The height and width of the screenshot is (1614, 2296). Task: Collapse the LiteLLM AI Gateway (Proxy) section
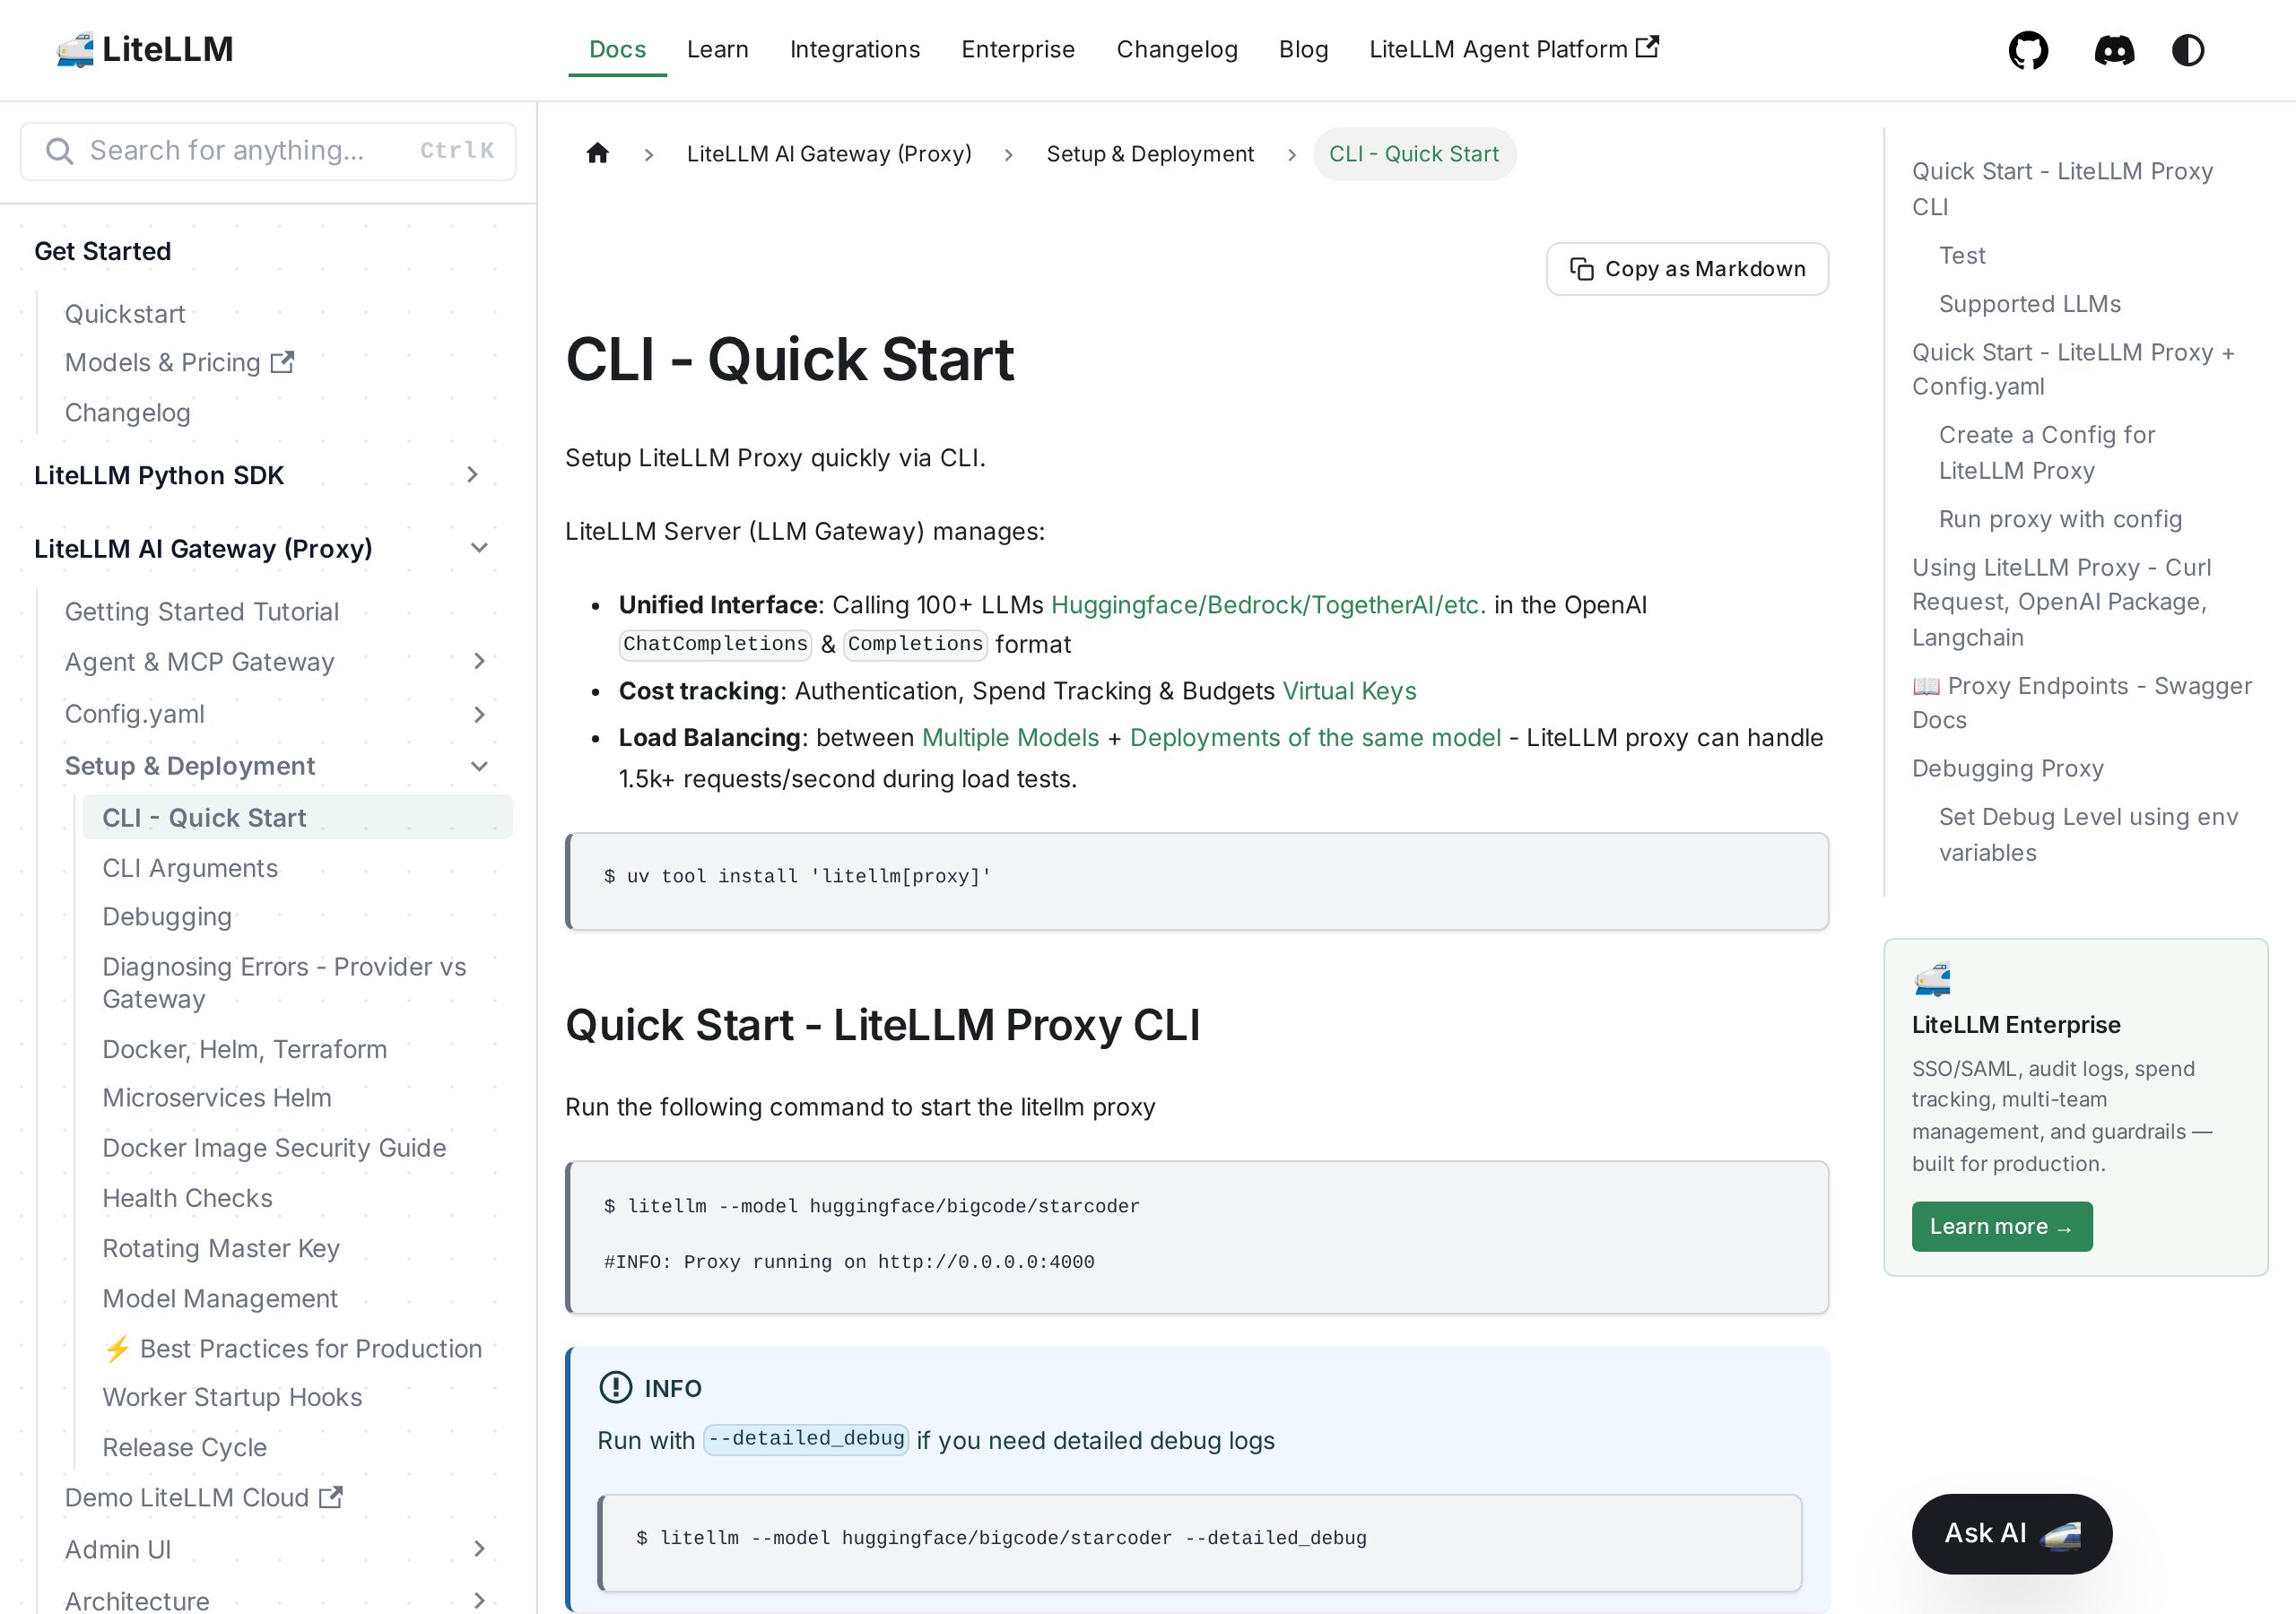click(479, 548)
